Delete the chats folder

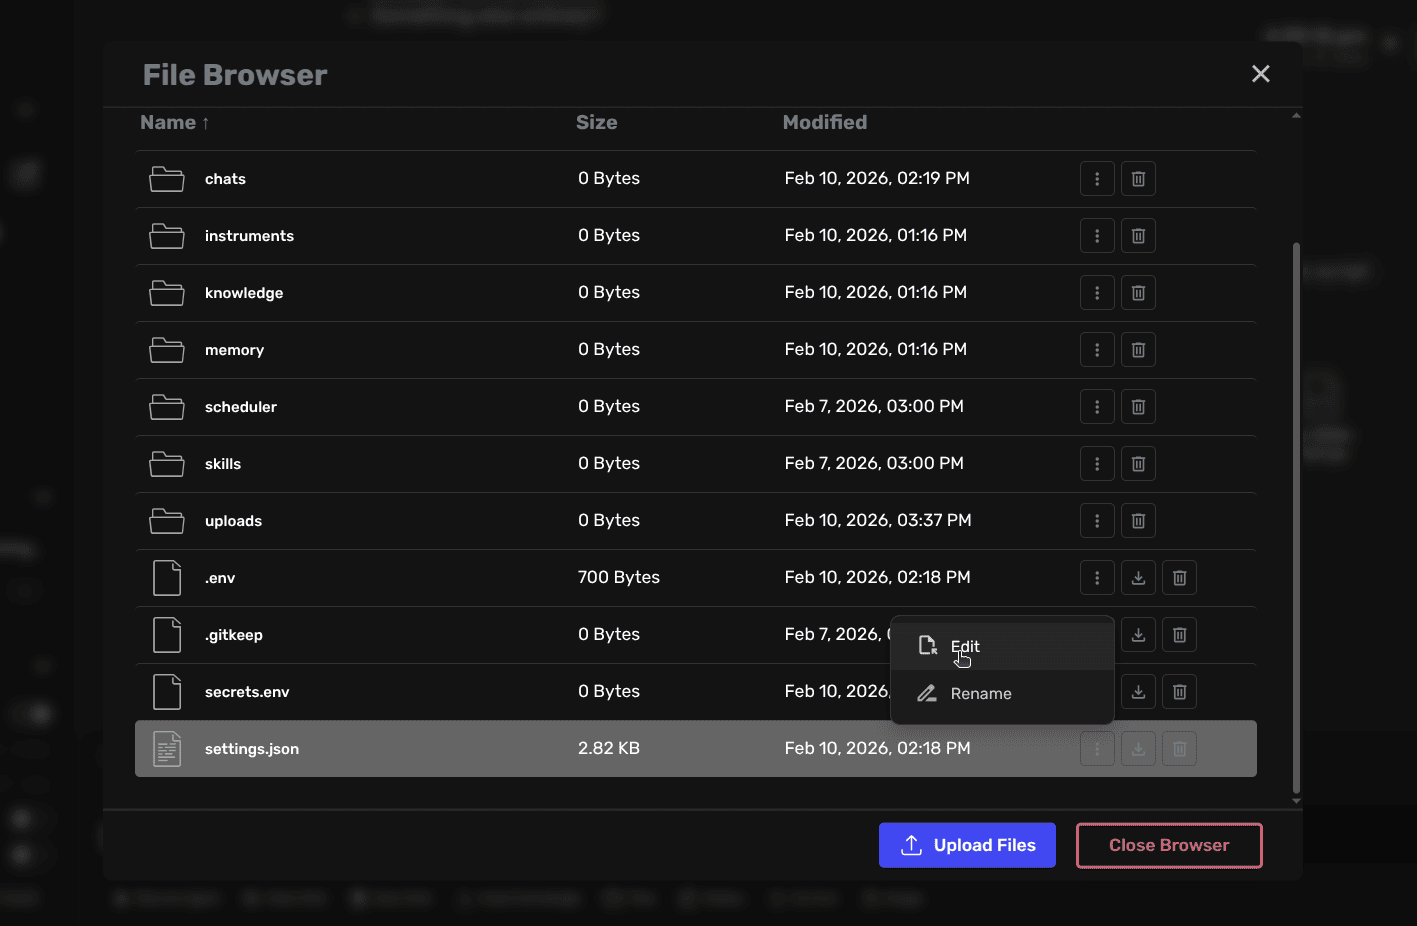click(1138, 179)
